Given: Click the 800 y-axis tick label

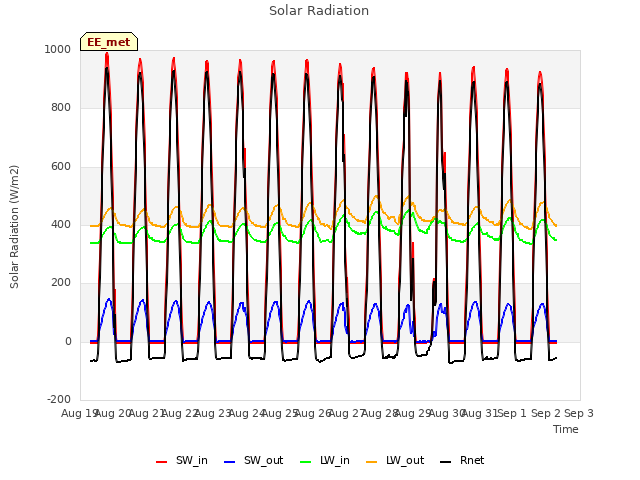Looking at the screenshot, I should pyautogui.click(x=61, y=108).
